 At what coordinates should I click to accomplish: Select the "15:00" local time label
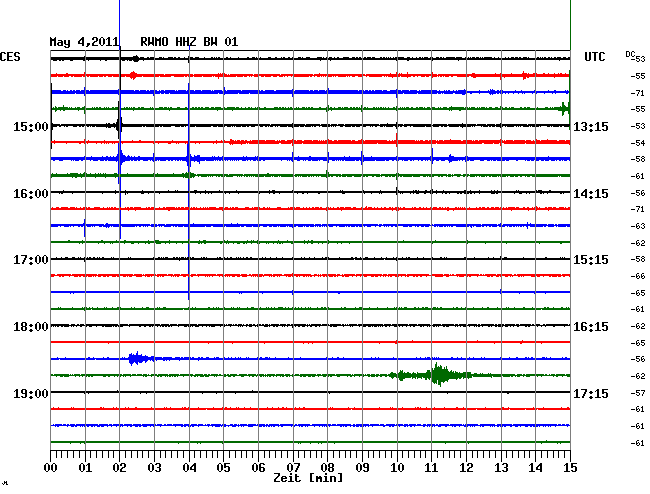pos(31,126)
